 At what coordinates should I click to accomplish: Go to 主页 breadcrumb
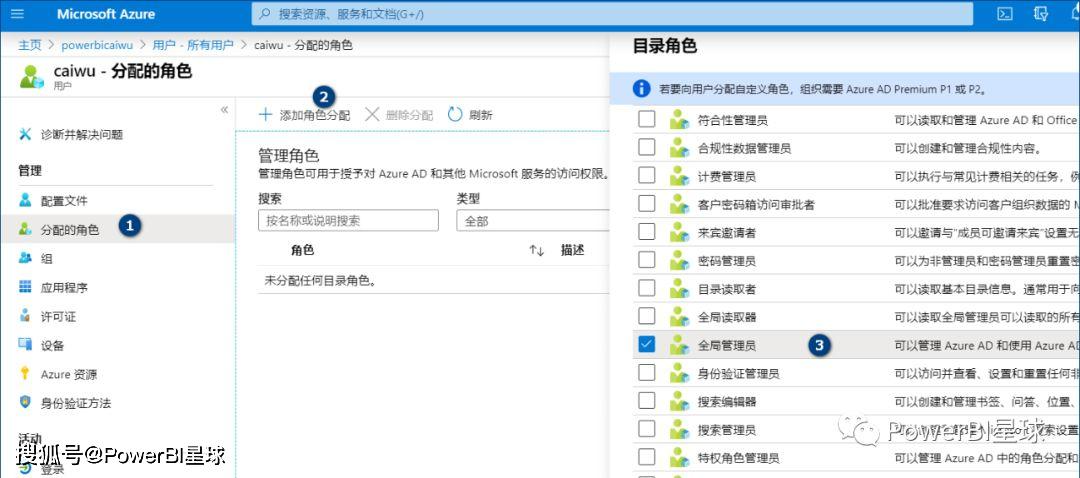30,45
